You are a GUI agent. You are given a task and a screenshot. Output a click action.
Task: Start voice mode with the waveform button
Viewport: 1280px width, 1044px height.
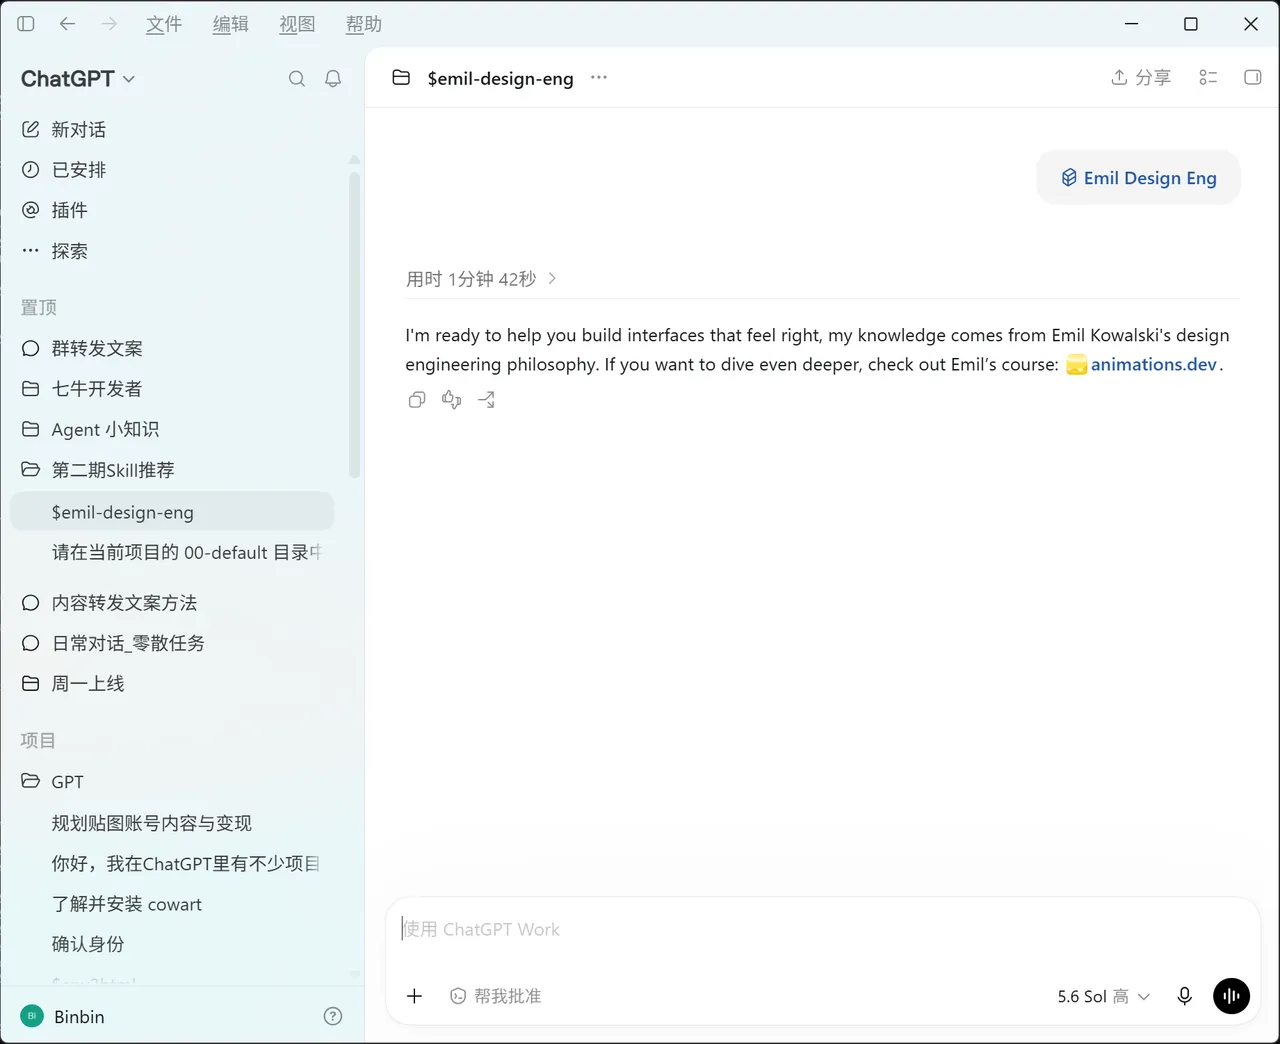[x=1231, y=996]
